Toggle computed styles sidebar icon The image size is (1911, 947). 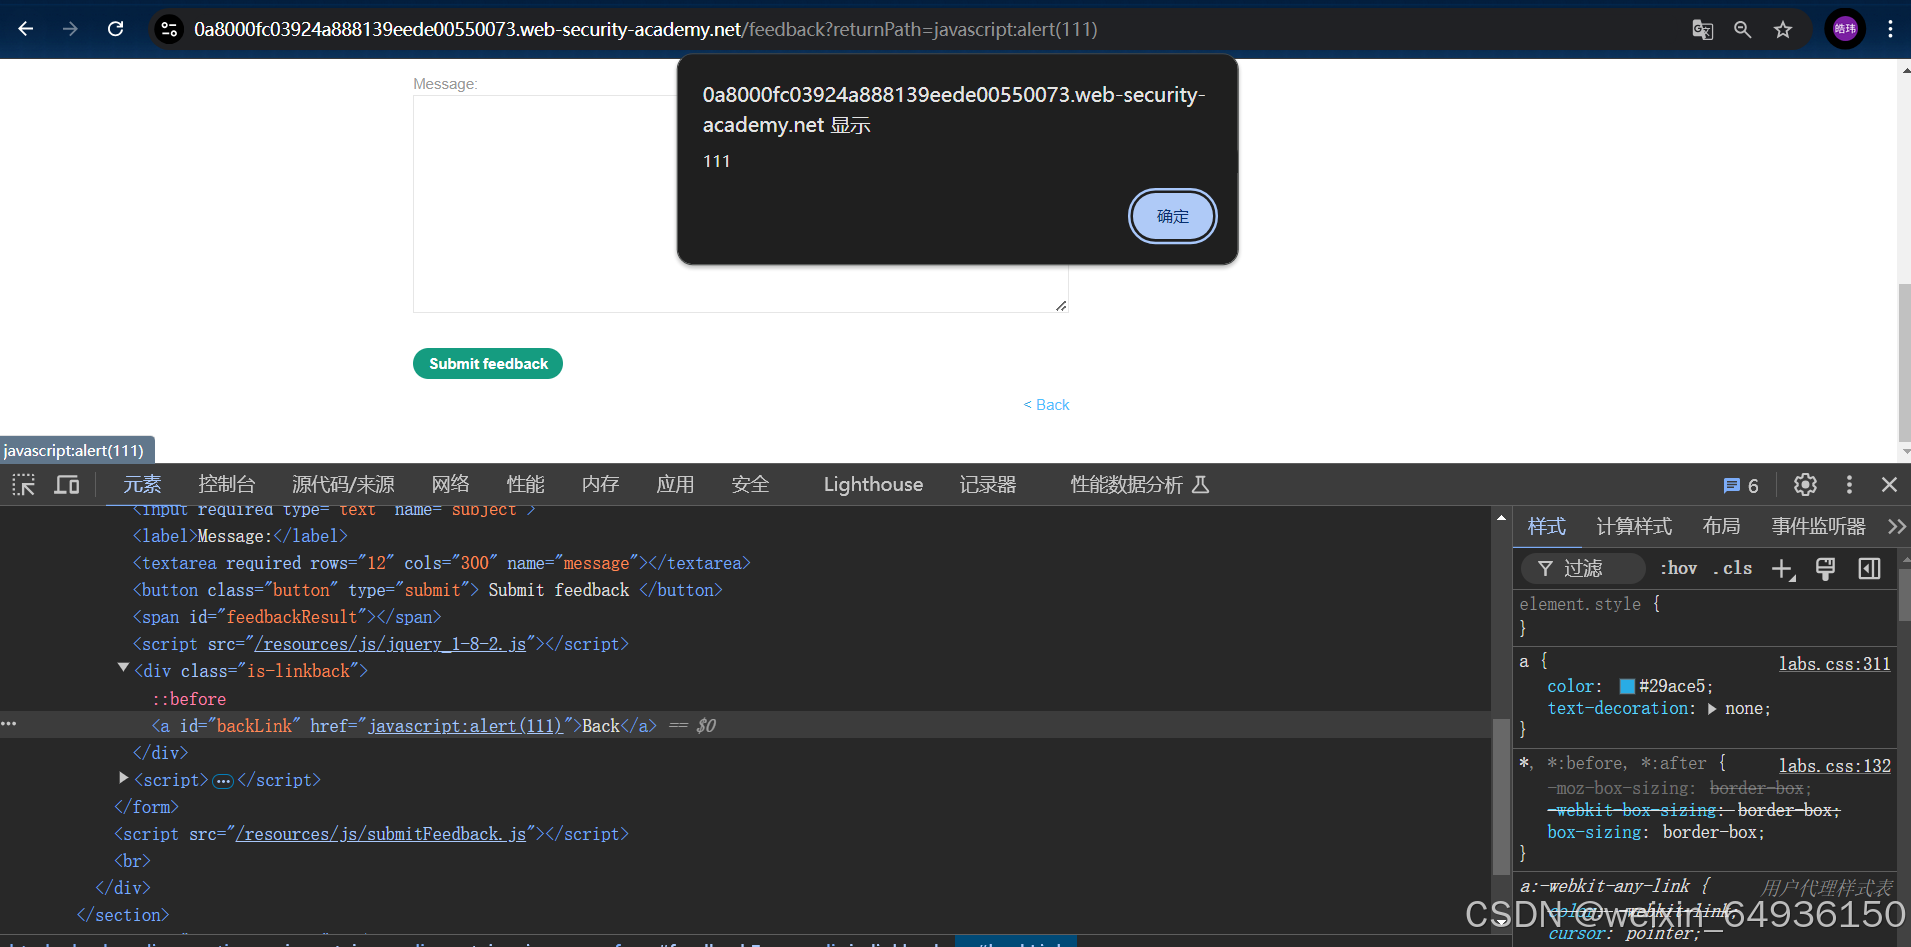pyautogui.click(x=1869, y=569)
